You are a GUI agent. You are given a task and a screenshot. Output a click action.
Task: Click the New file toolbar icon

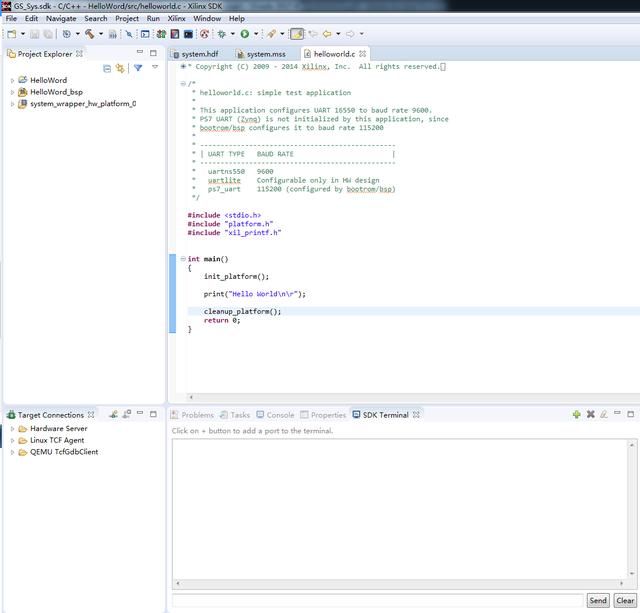(x=12, y=34)
